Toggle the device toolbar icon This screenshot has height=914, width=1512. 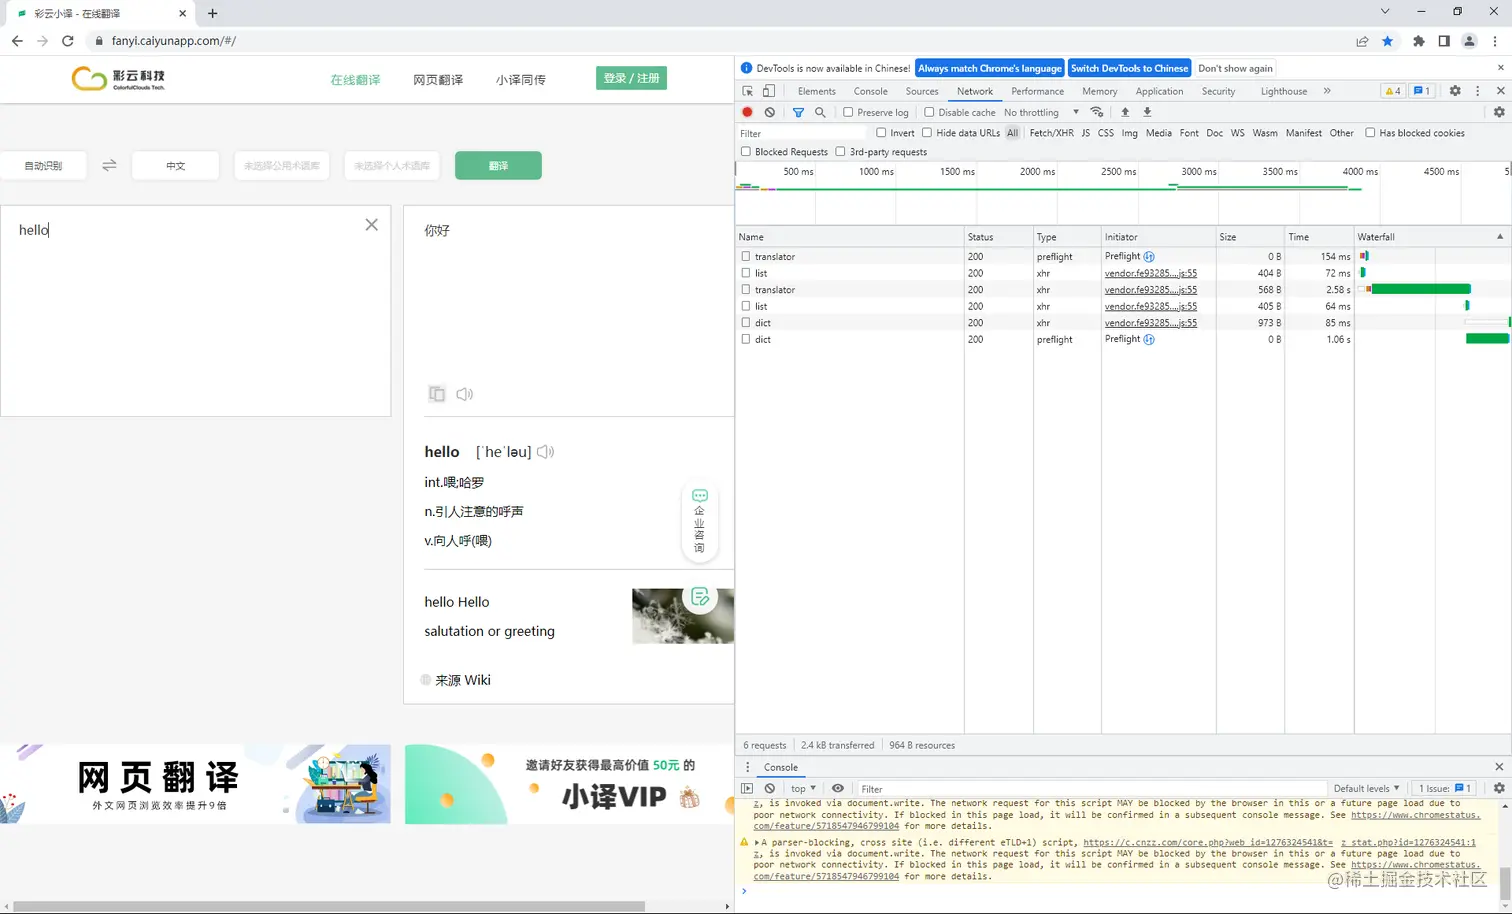coord(769,91)
